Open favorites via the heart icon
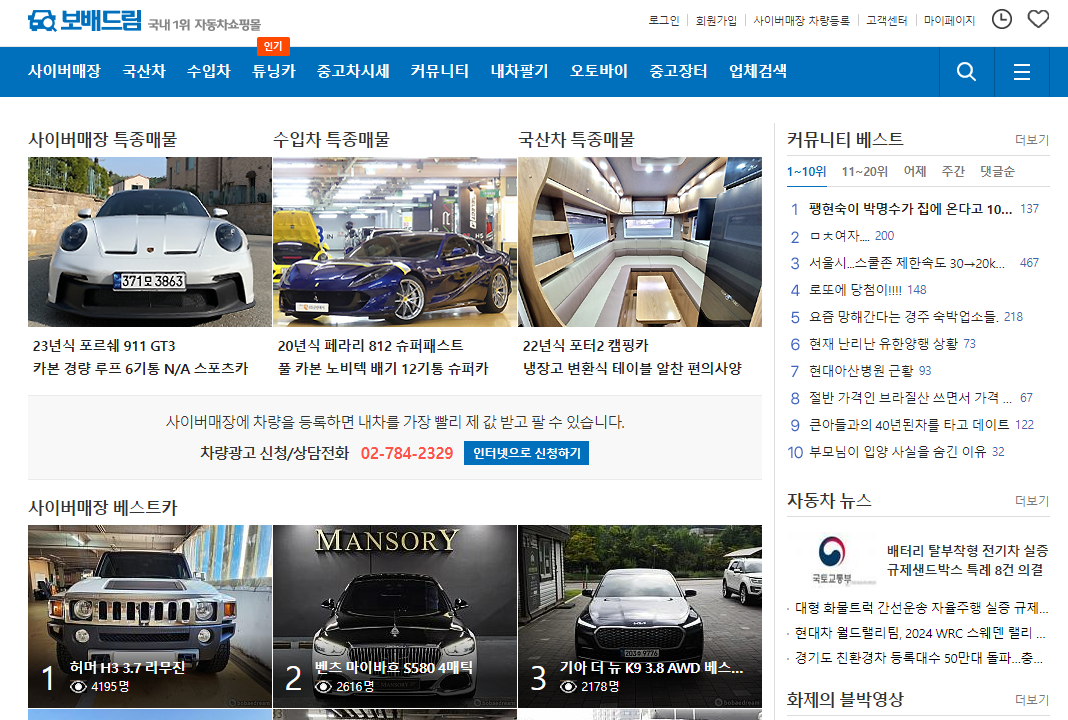The height and width of the screenshot is (720, 1068). click(1037, 18)
